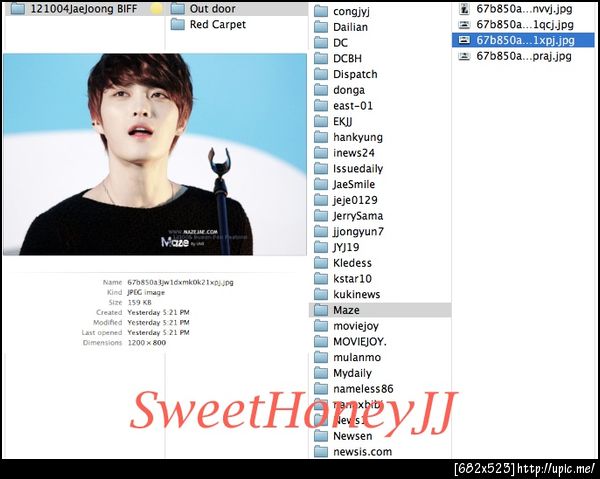Screen dimensions: 600x479
Task: Select the inews24 folder icon
Action: pyautogui.click(x=321, y=153)
